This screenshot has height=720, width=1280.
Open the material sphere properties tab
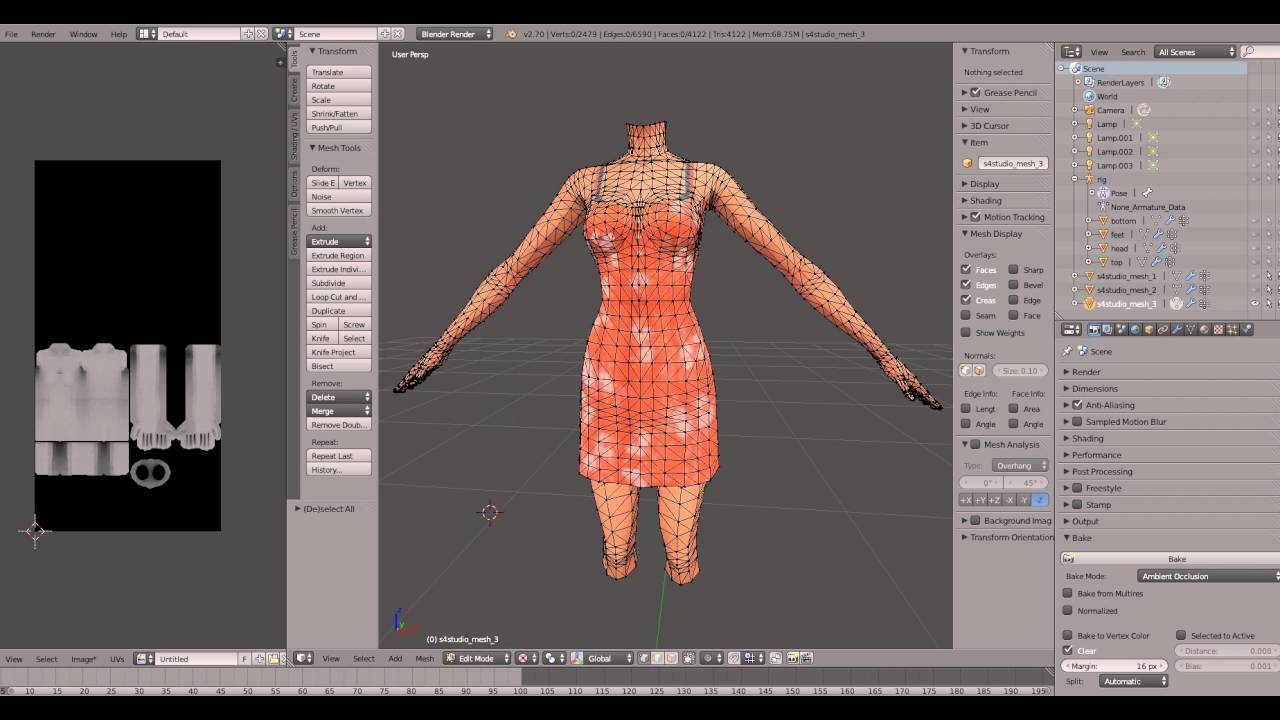[1204, 329]
